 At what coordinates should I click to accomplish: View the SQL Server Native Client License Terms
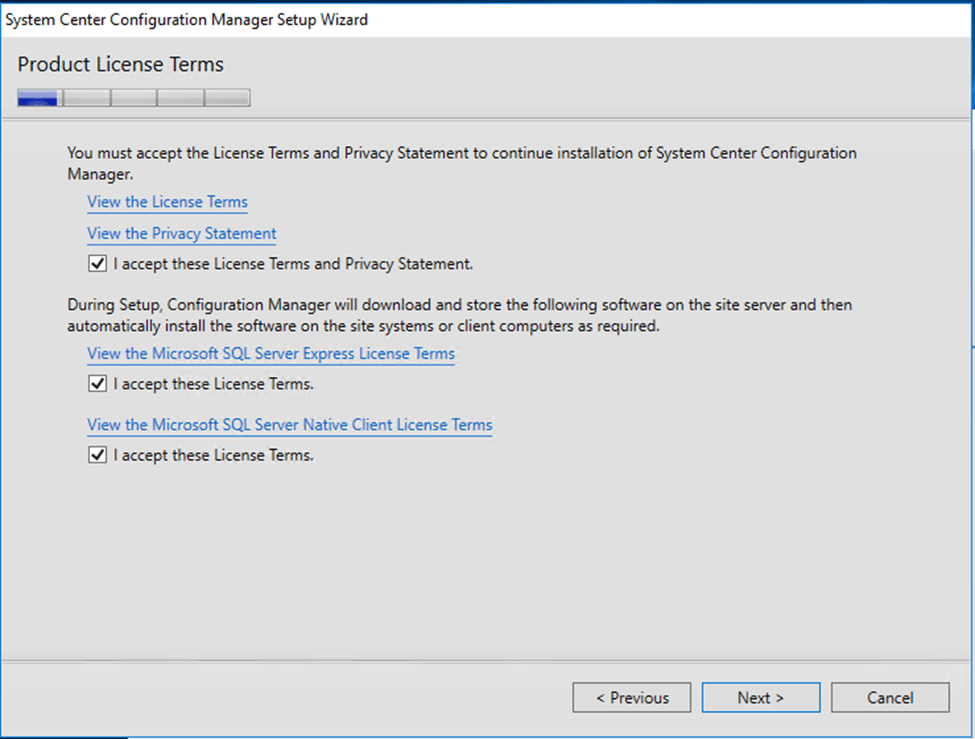coord(289,425)
